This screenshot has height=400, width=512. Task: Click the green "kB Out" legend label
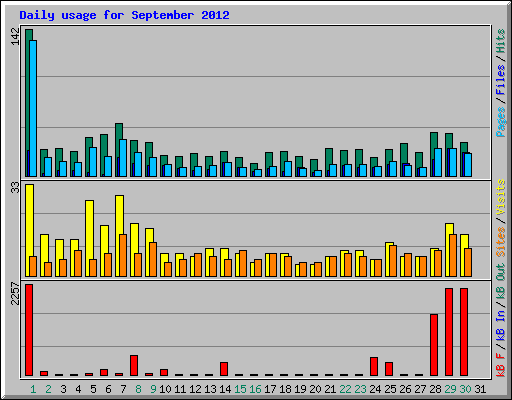500,280
